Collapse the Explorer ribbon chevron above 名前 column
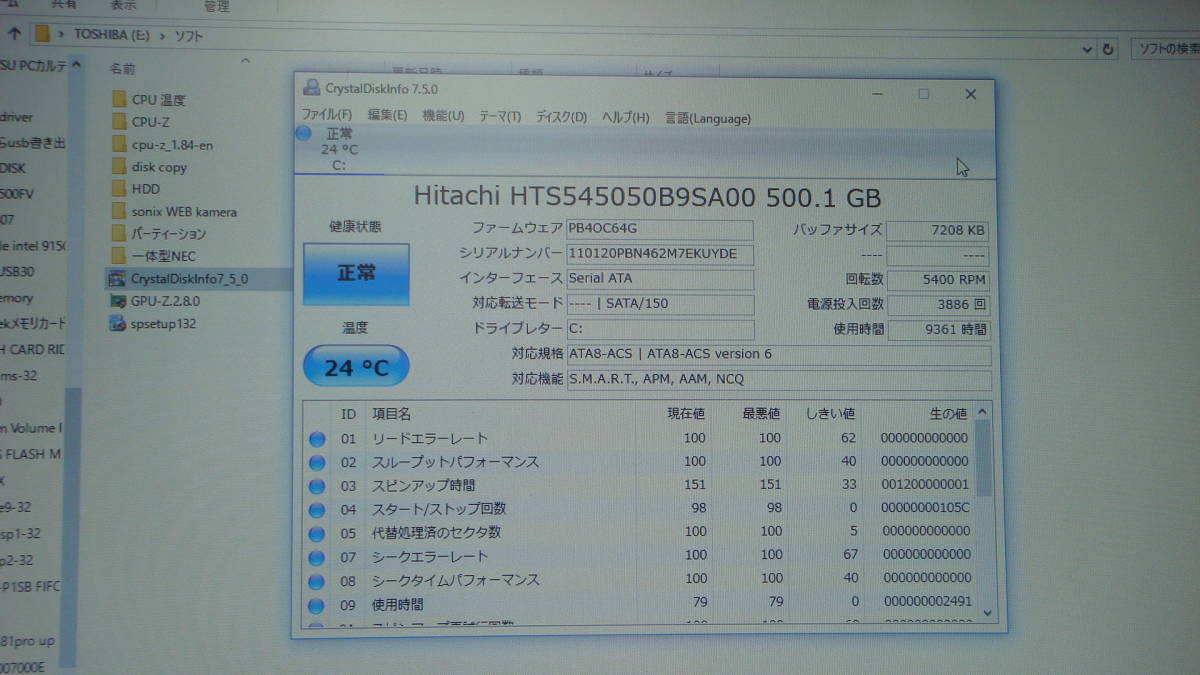The image size is (1200, 675). tap(246, 61)
